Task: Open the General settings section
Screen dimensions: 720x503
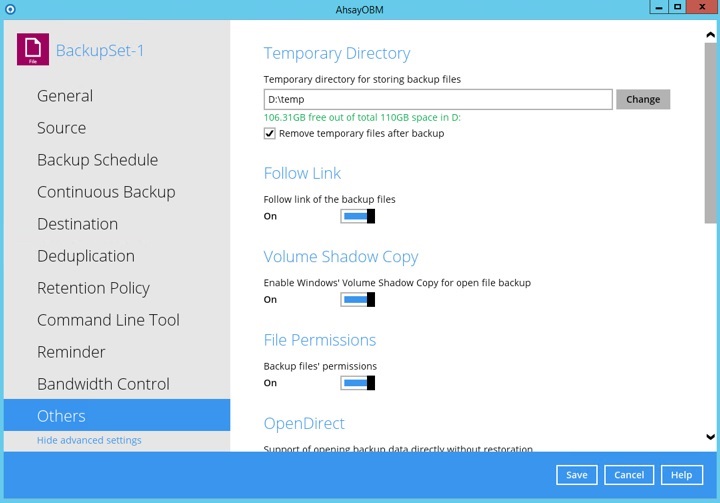Action: (x=65, y=96)
